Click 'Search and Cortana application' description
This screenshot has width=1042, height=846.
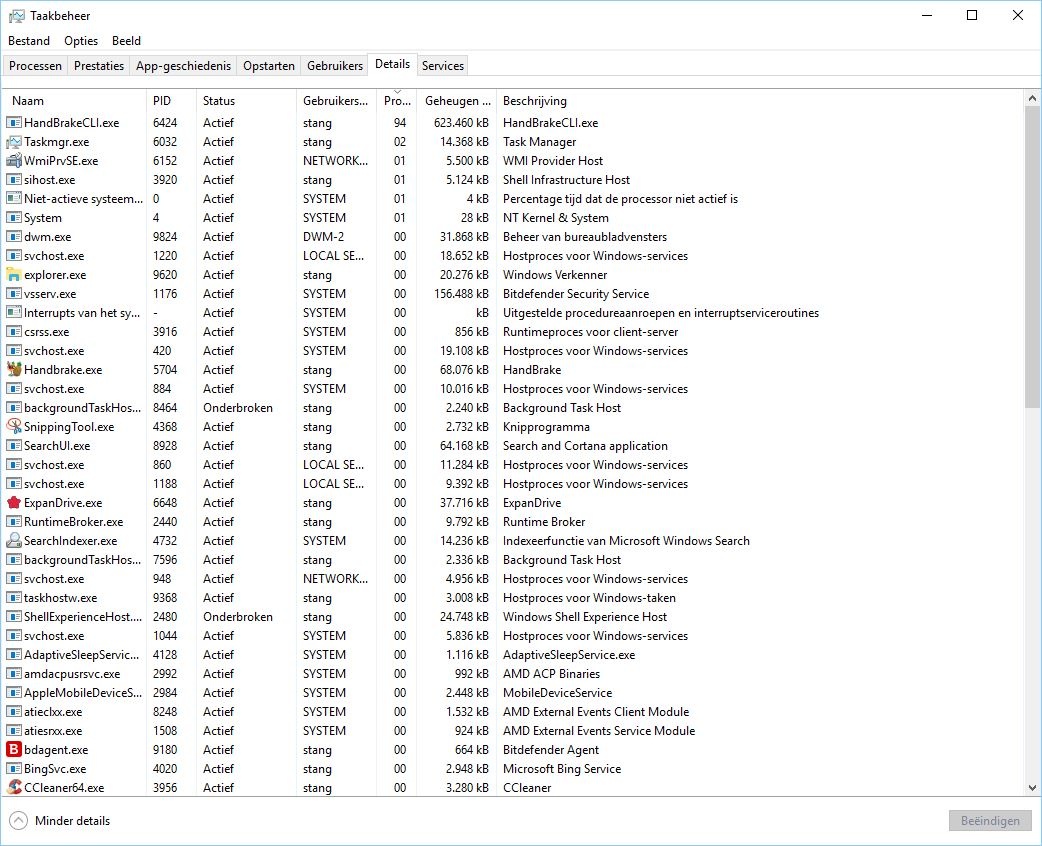coord(585,446)
